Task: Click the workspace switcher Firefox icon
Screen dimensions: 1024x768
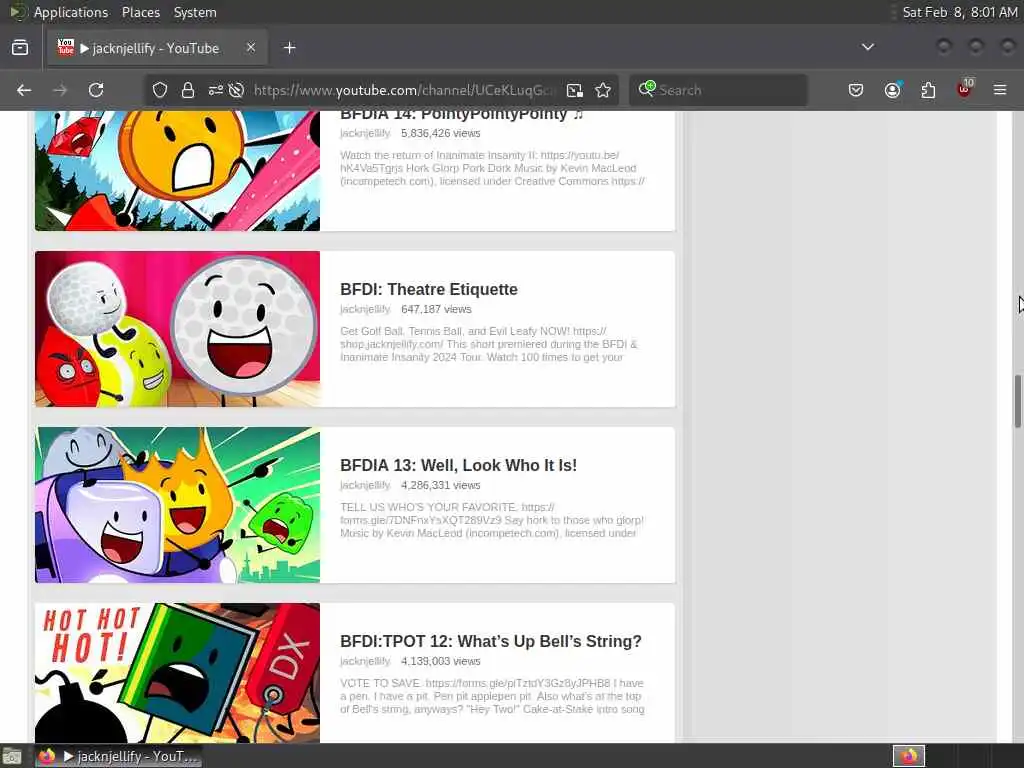Action: [x=908, y=756]
